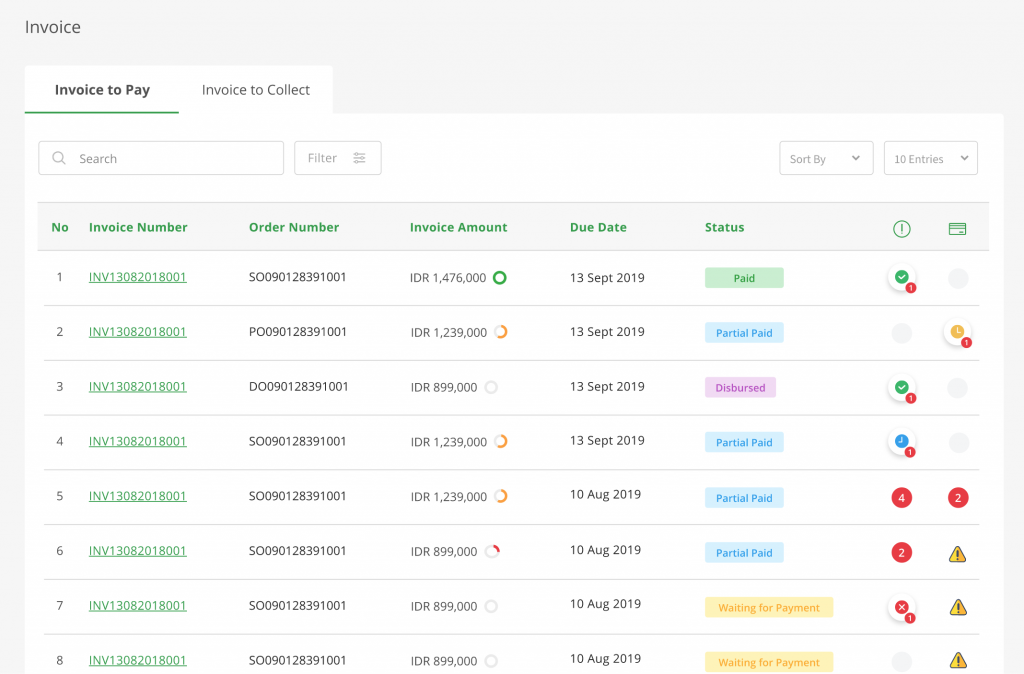This screenshot has width=1024, height=674.
Task: Click orange progress ring in row 2
Action: coord(501,332)
